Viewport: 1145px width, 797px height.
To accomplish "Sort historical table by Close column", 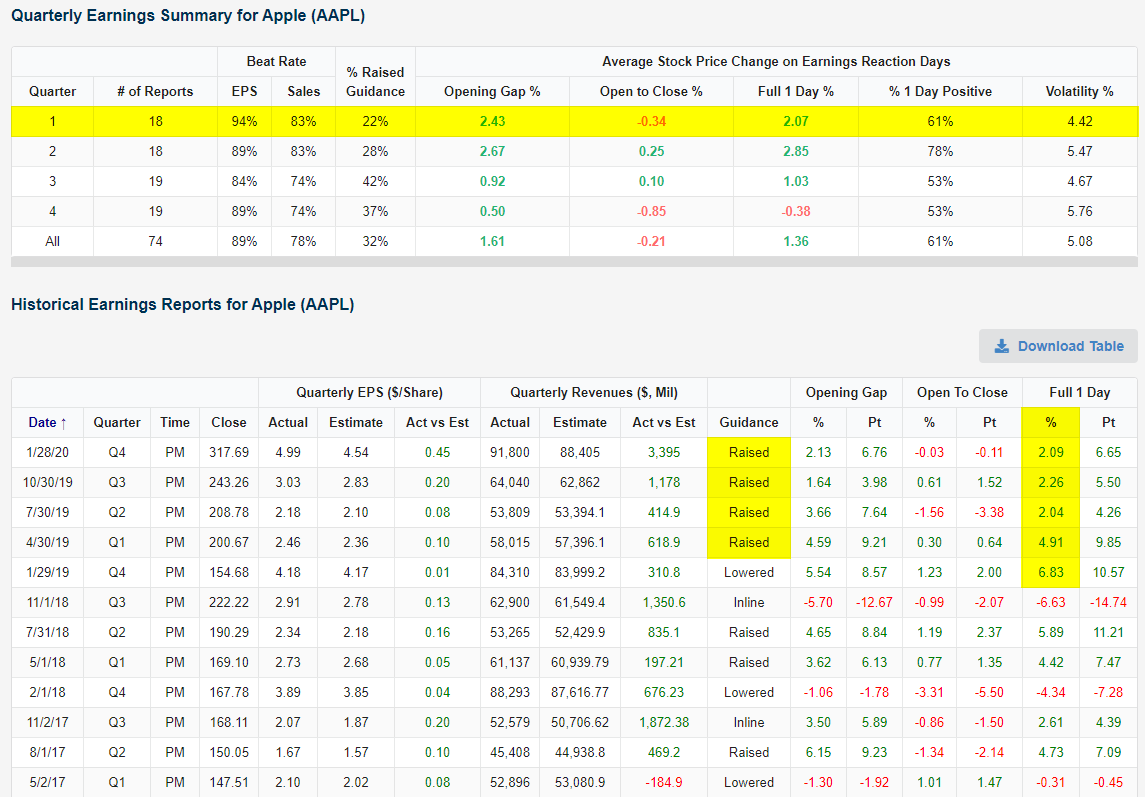I will [x=229, y=422].
